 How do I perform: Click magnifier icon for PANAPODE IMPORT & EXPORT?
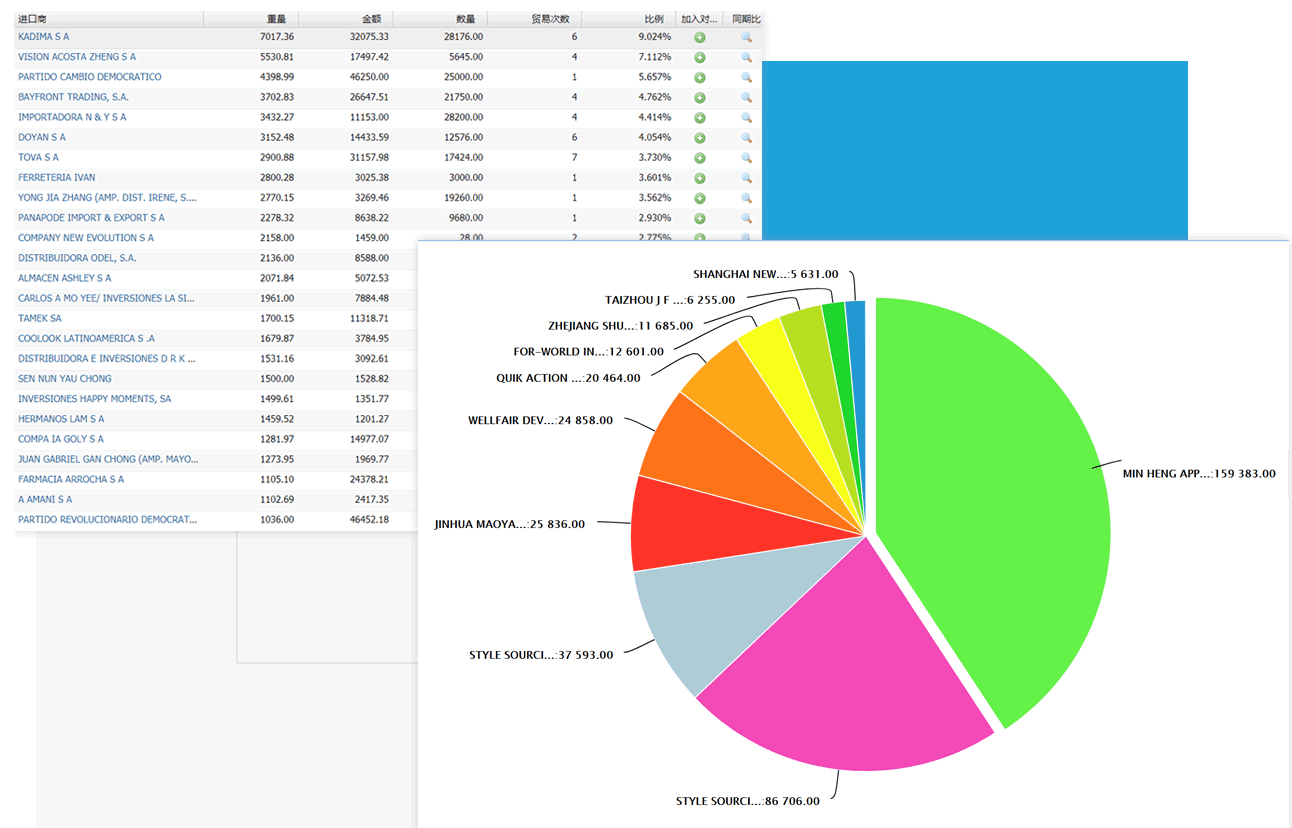(x=746, y=218)
